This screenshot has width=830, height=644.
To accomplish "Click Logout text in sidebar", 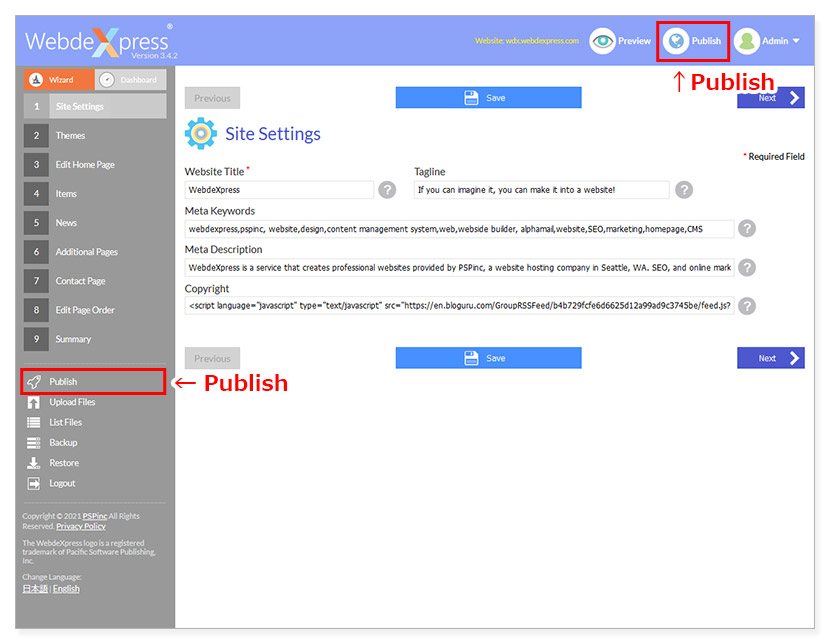I will pos(62,483).
